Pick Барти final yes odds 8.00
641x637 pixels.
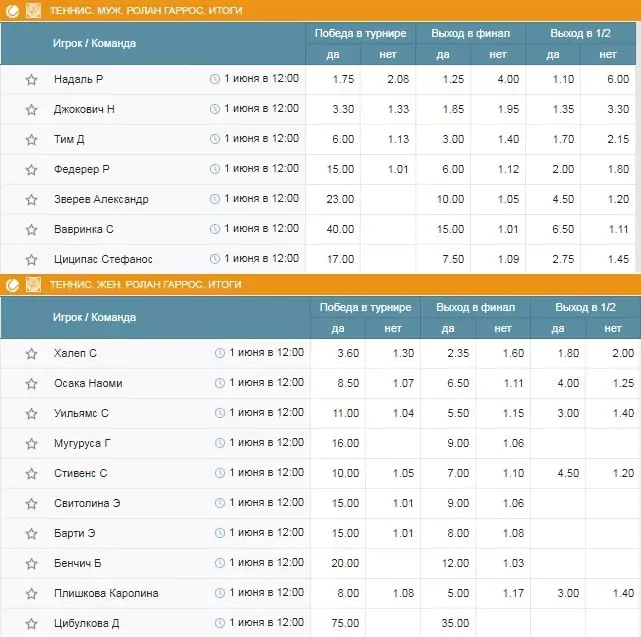[458, 533]
